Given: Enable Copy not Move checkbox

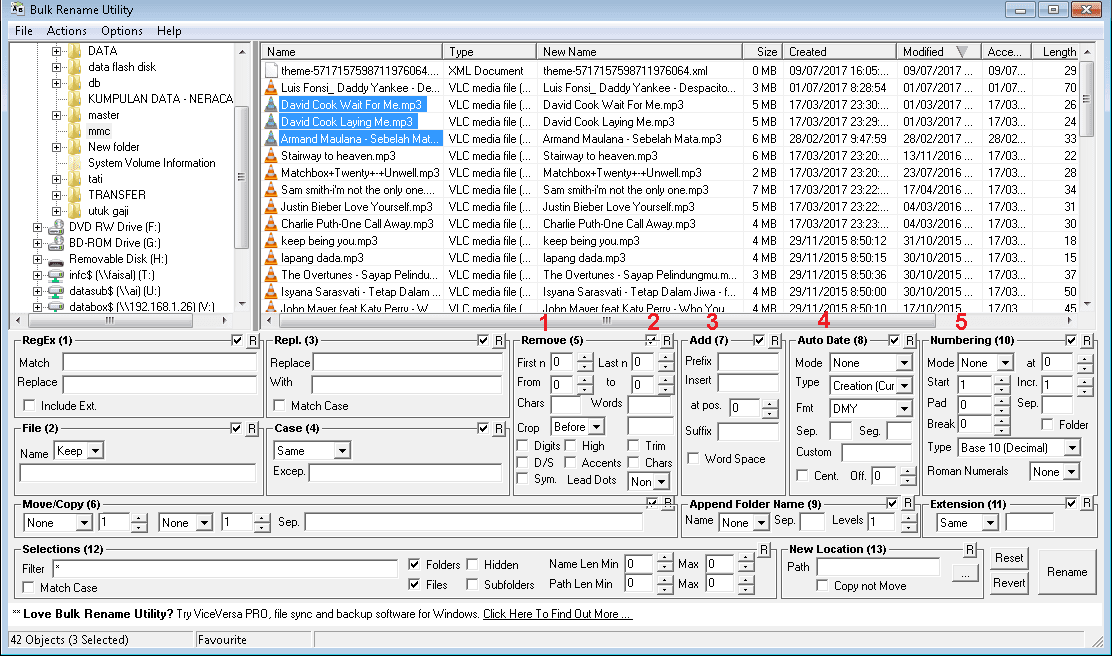Looking at the screenshot, I should (822, 585).
